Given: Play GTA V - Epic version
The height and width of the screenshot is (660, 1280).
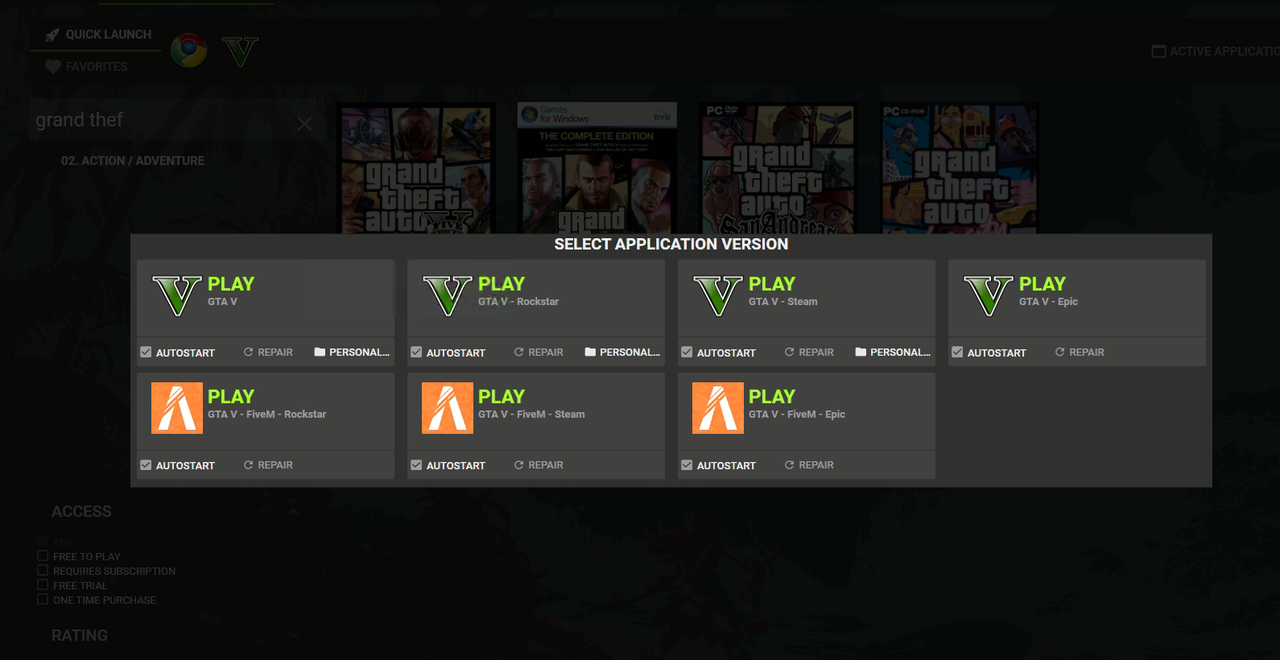Looking at the screenshot, I should [1042, 284].
